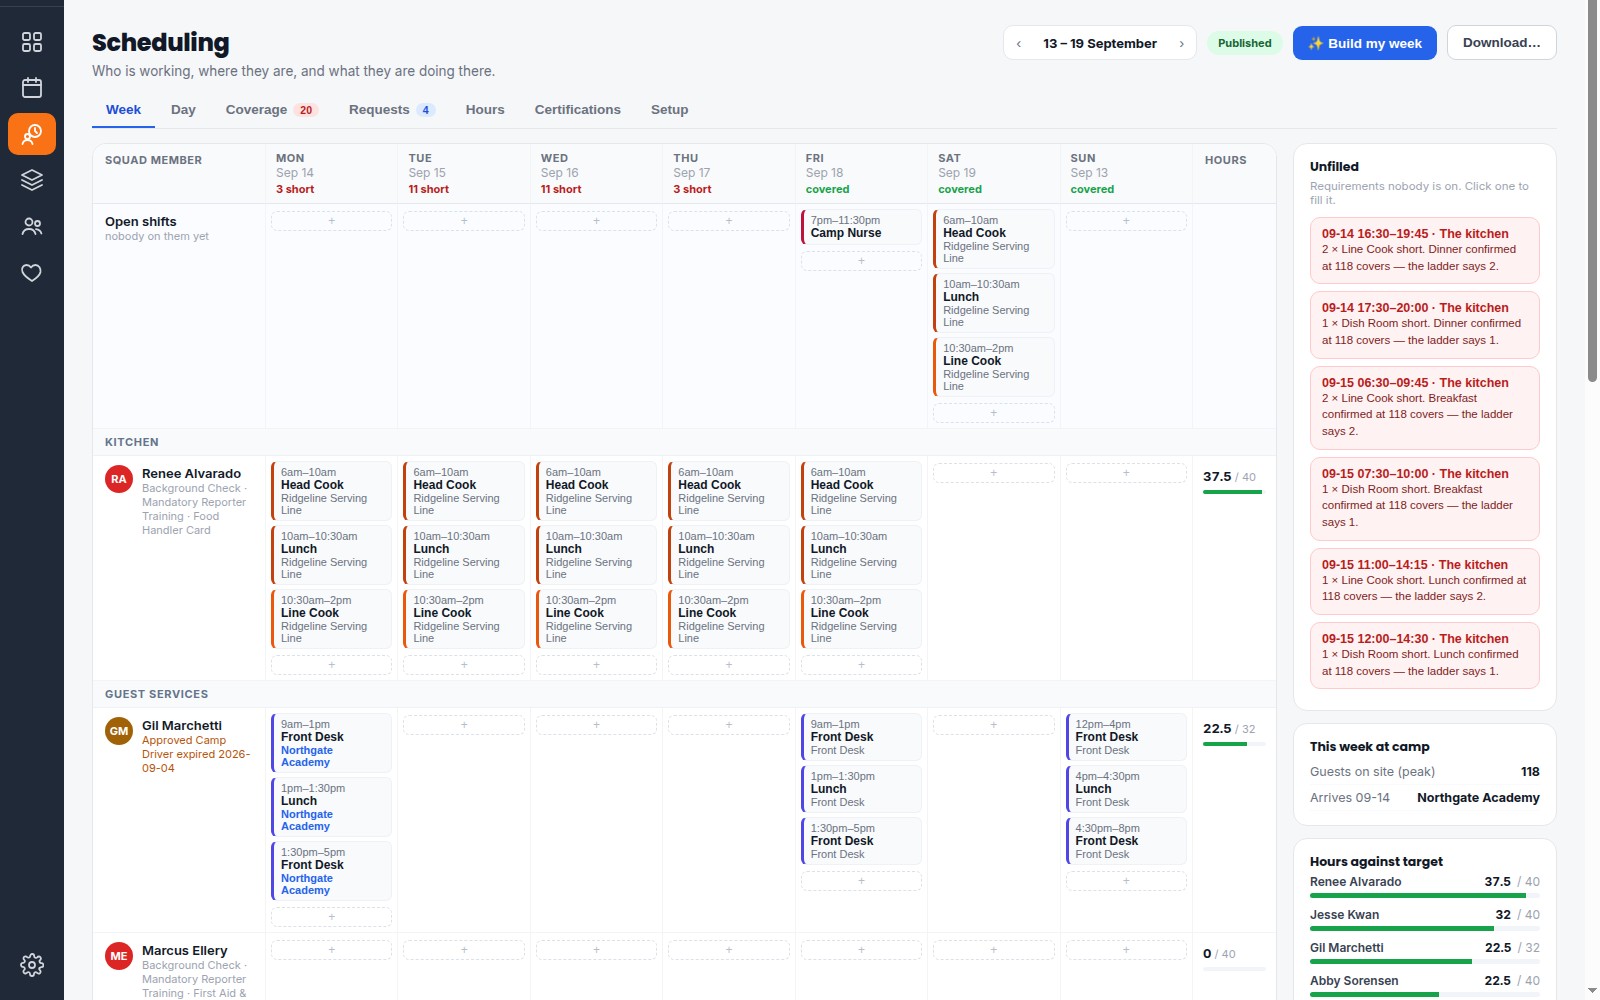Click Renee Alvarado's RA avatar
Image resolution: width=1600 pixels, height=1000 pixels.
click(x=119, y=479)
